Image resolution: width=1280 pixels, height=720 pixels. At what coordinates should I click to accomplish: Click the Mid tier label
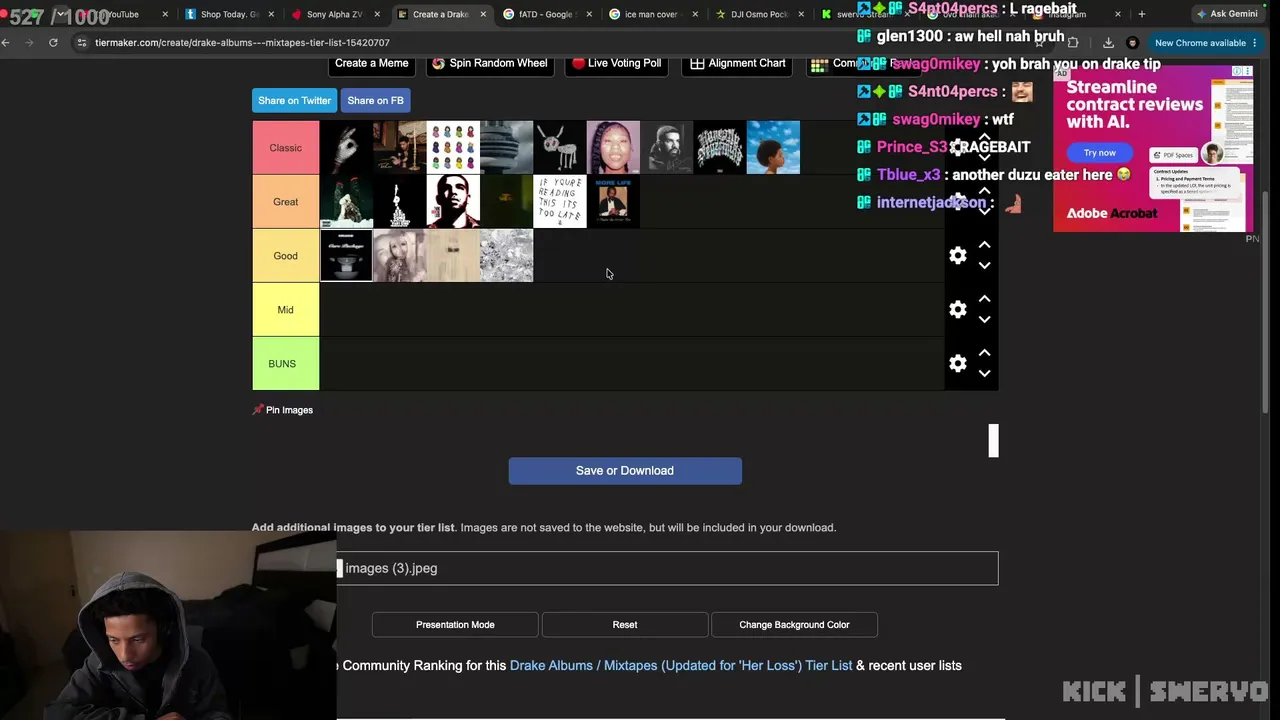pyautogui.click(x=286, y=310)
